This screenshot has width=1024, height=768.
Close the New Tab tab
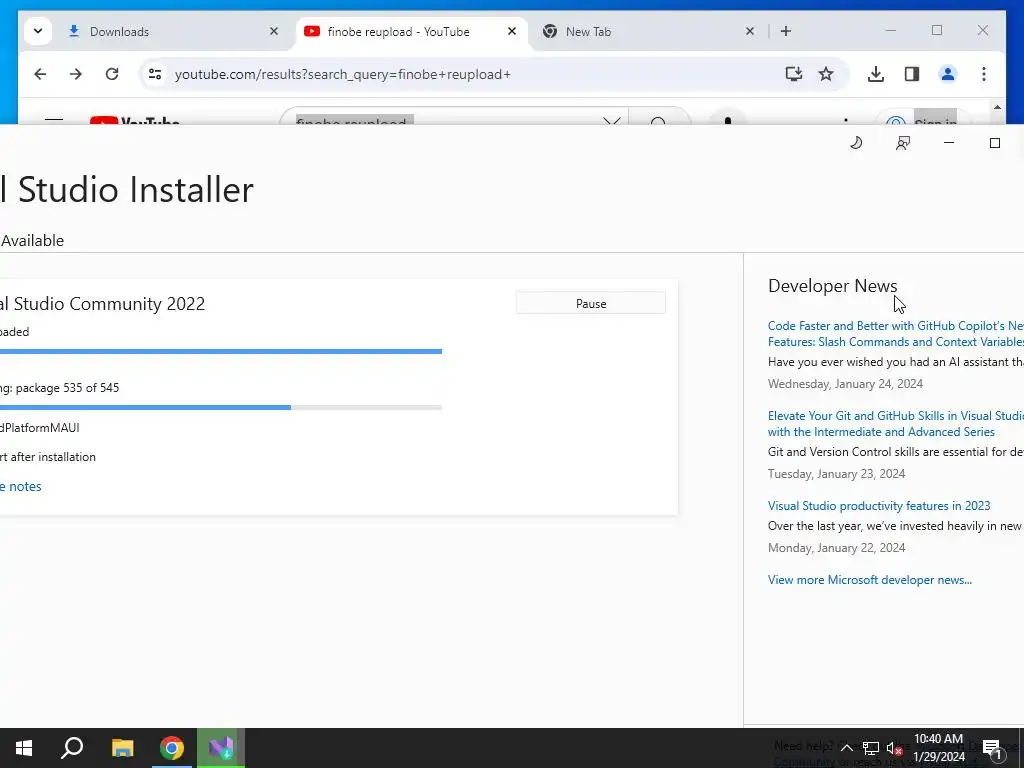click(x=750, y=31)
